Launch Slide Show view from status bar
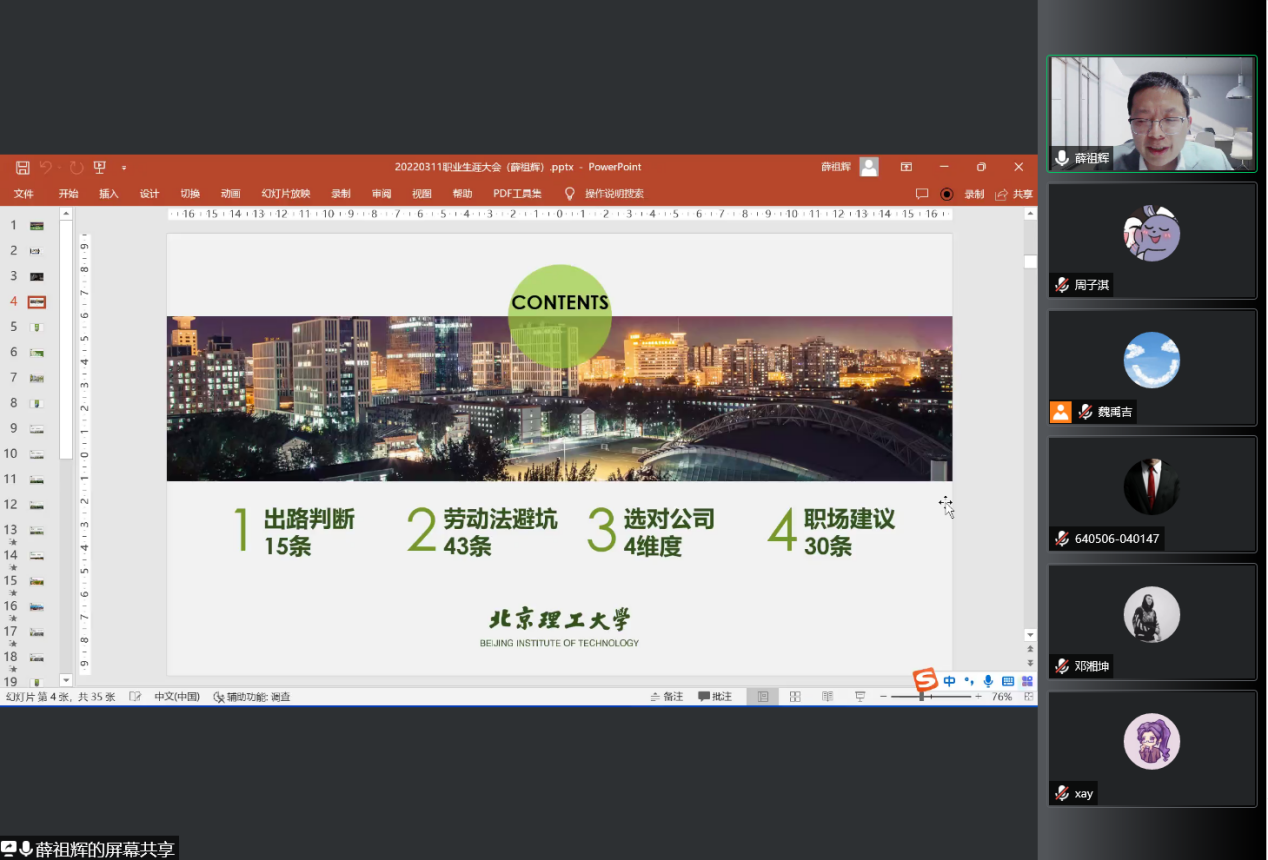This screenshot has width=1268, height=860. click(859, 697)
